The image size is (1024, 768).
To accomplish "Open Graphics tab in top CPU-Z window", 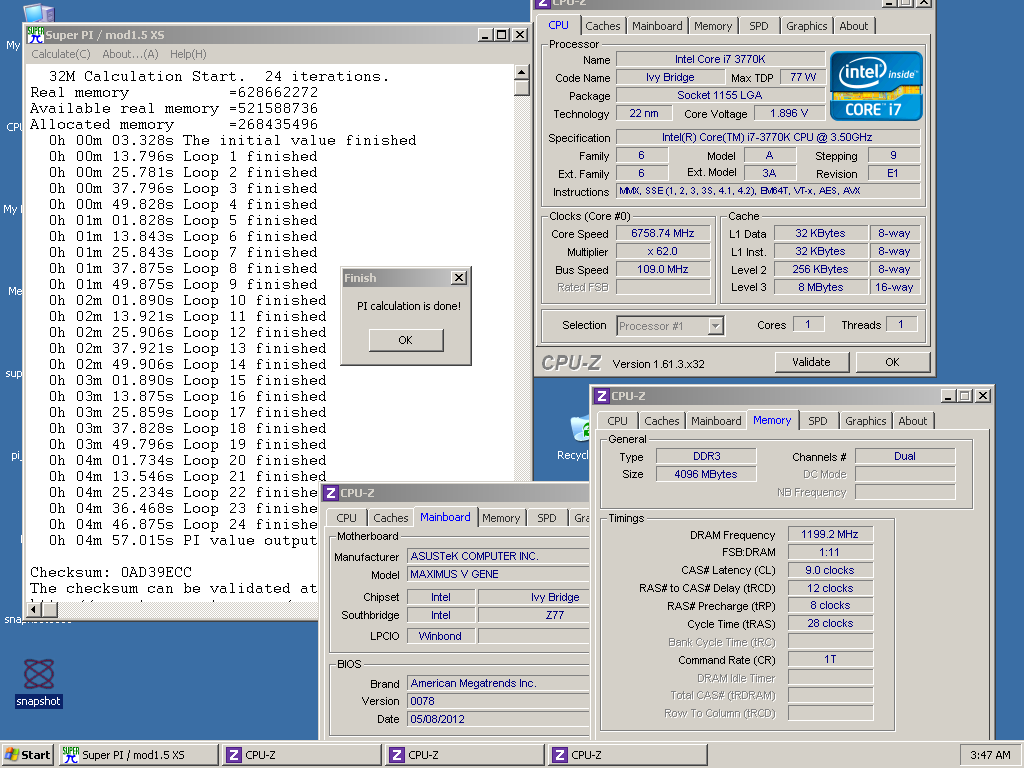I will click(806, 26).
